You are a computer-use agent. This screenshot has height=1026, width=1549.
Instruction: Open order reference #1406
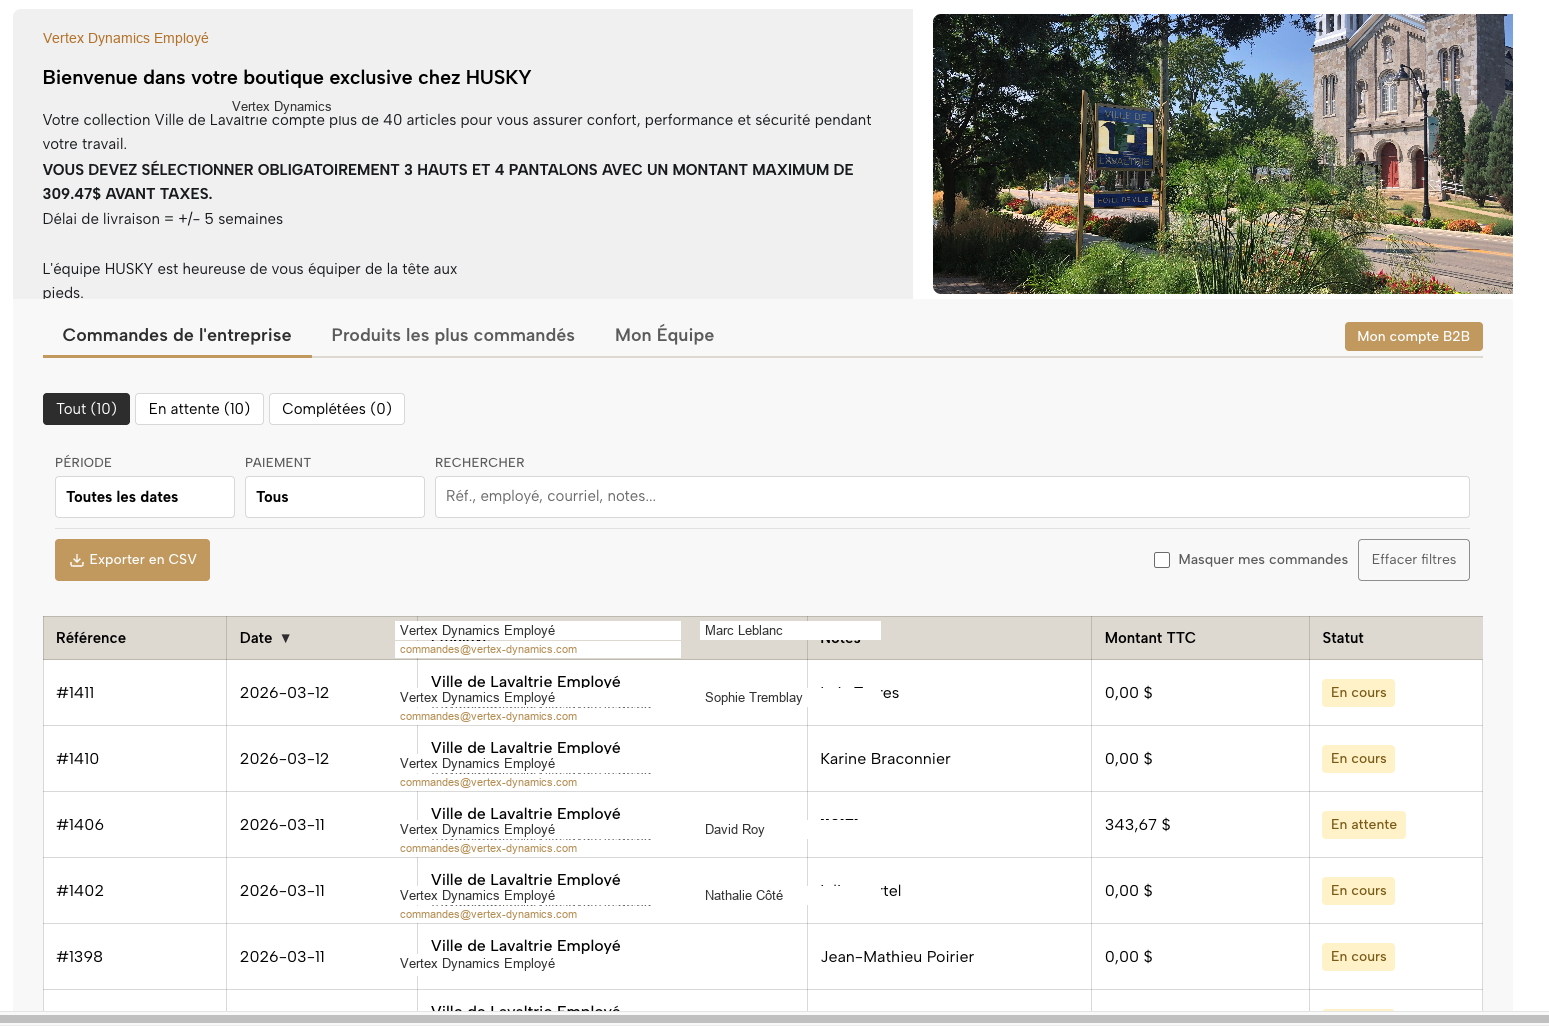pyautogui.click(x=80, y=825)
